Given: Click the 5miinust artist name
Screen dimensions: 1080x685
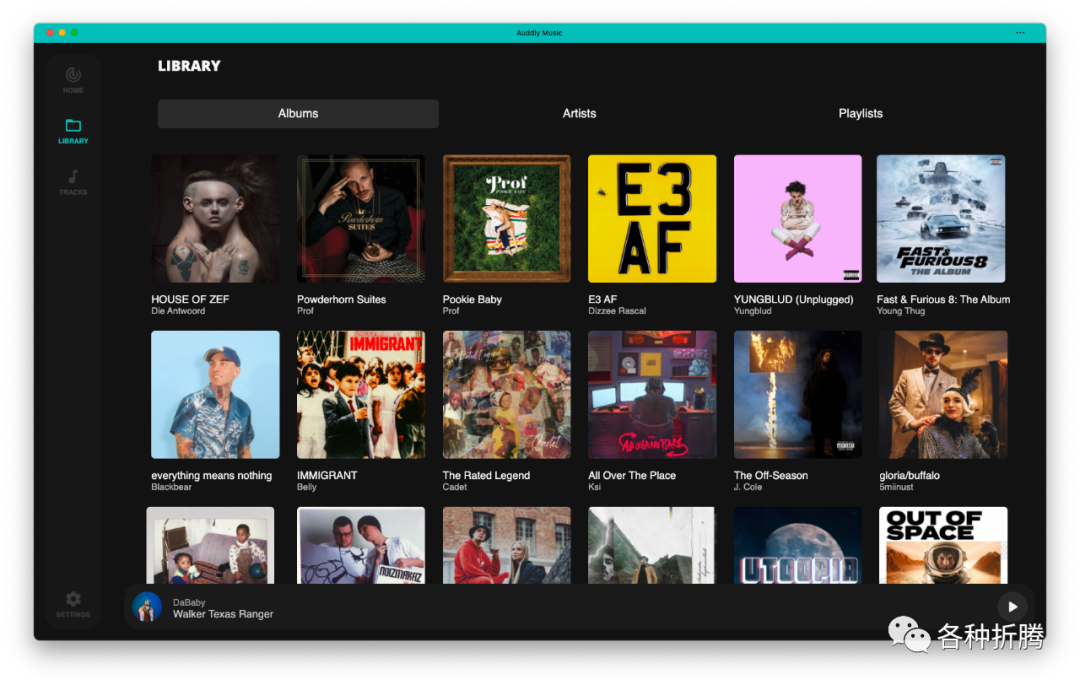Looking at the screenshot, I should coord(896,487).
